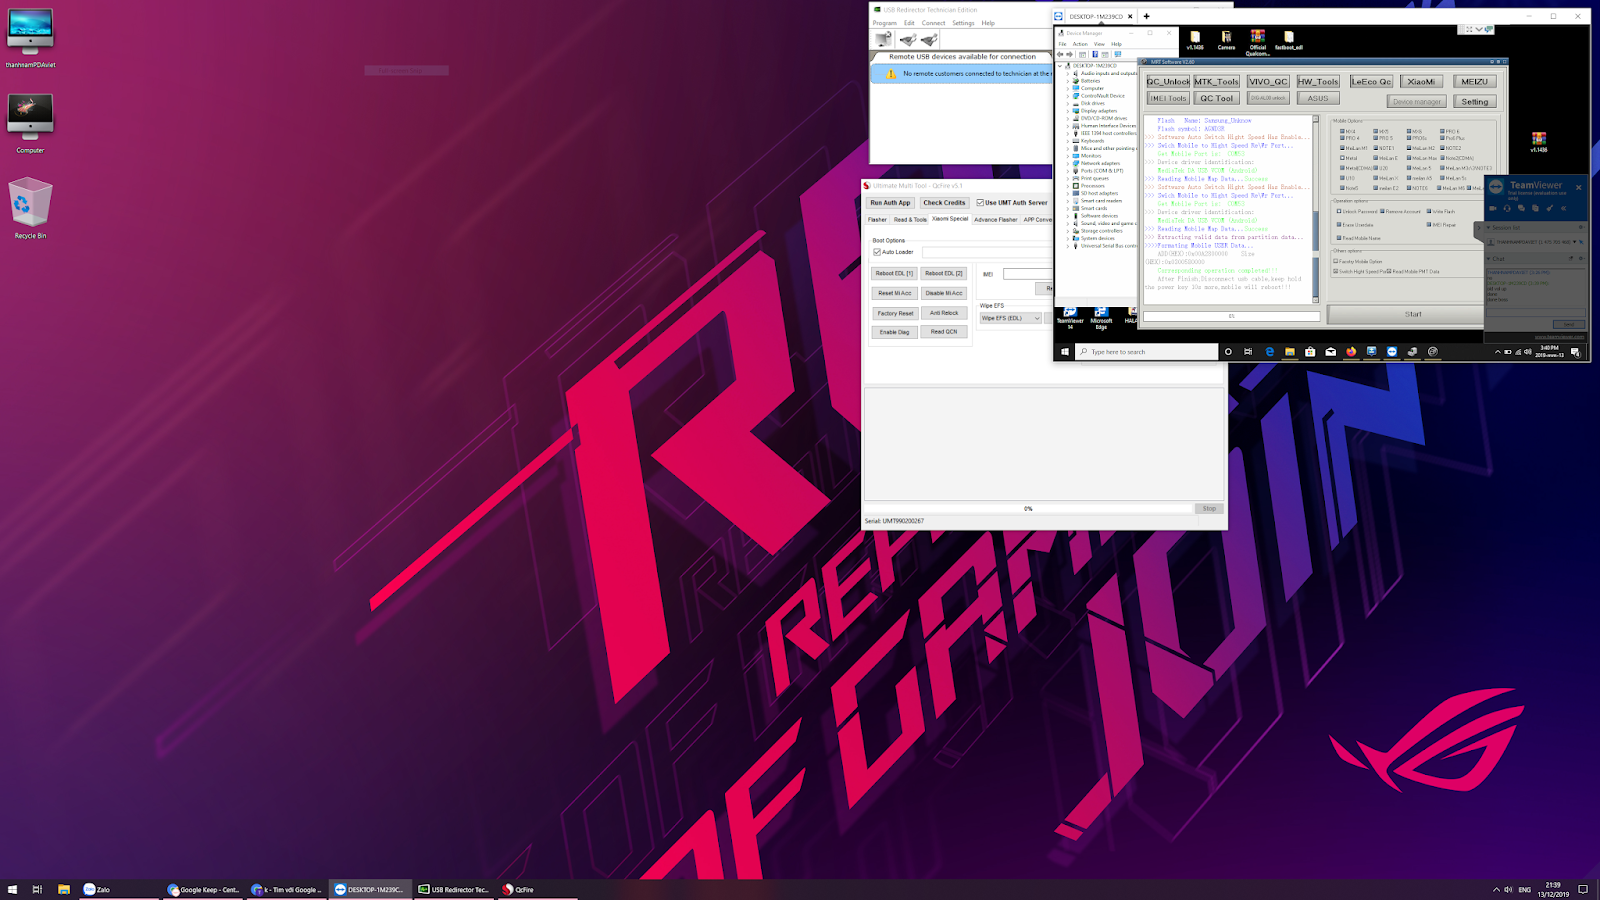Click the TeamViewer video call icon
Viewport: 1600px width, 900px height.
click(1493, 208)
